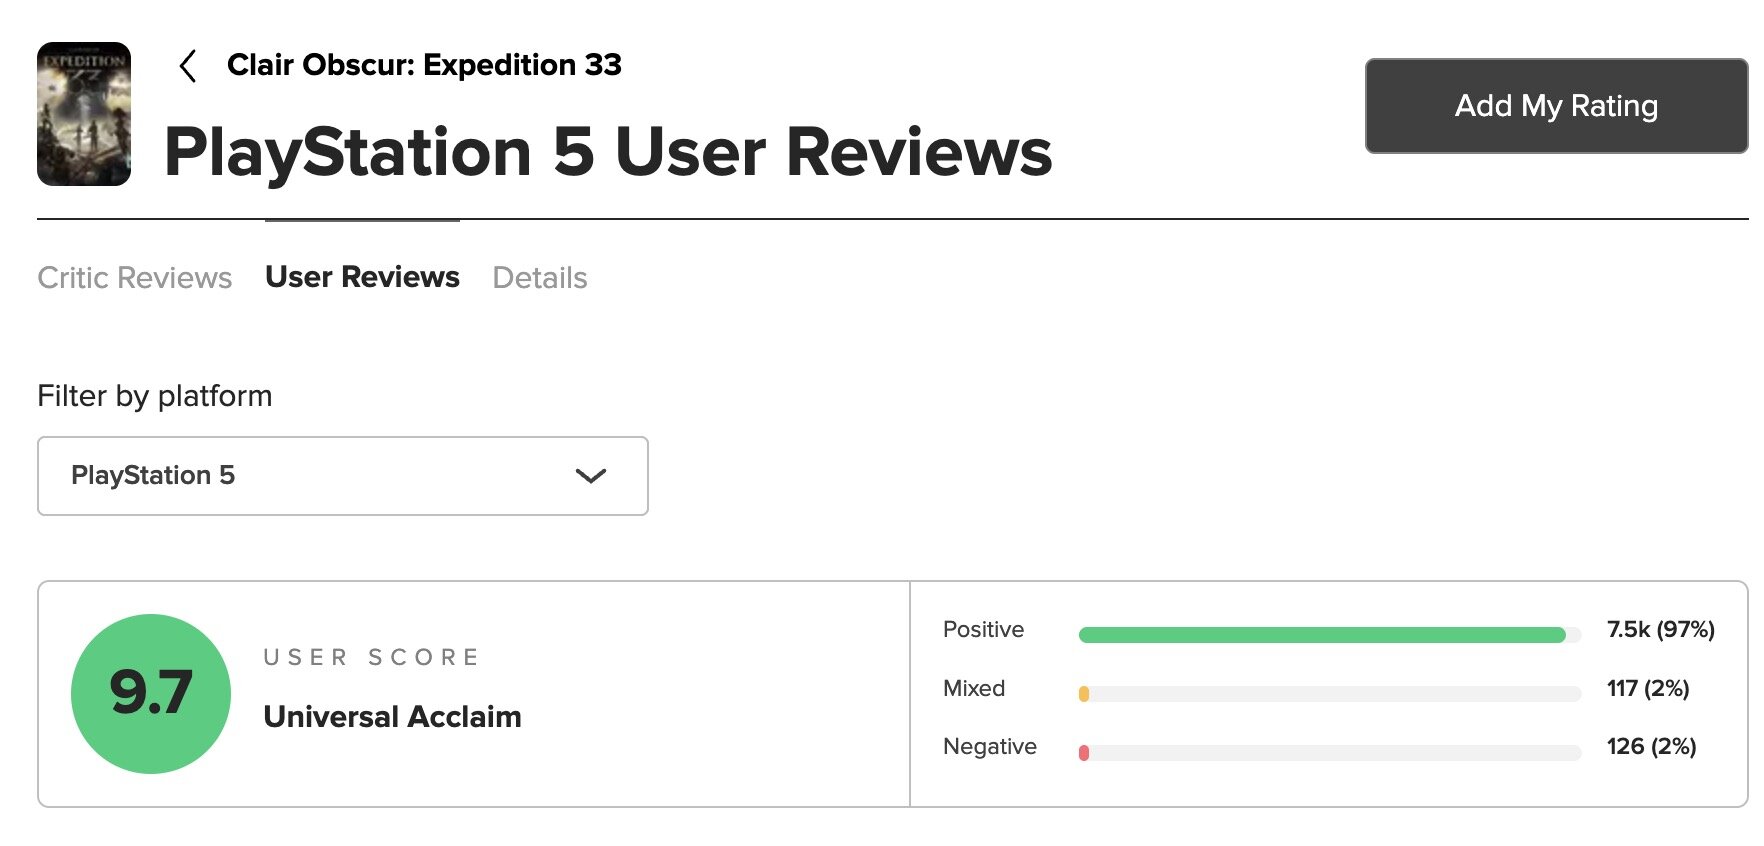Click the 126 (2%) negative count
The width and height of the screenshot is (1764, 846).
click(x=1650, y=746)
